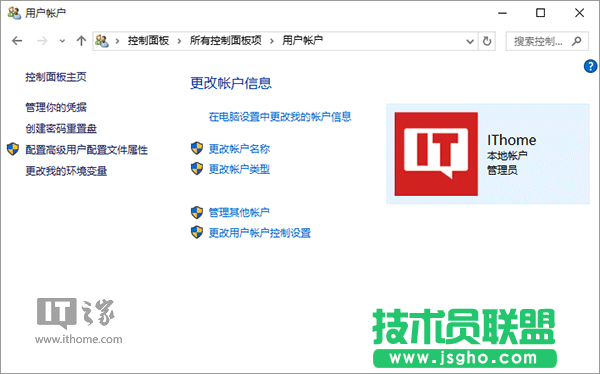
Task: Select 用户帐户 breadcrumb segment
Action: pos(303,40)
